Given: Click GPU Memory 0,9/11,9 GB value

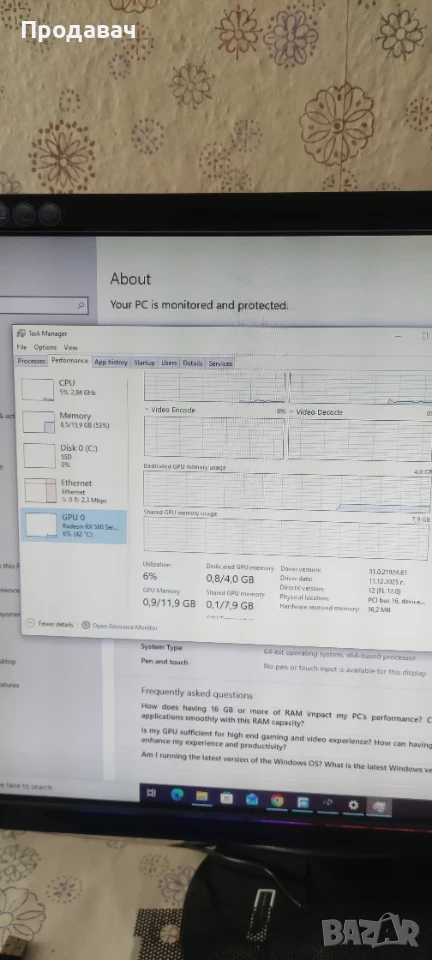Looking at the screenshot, I should pos(169,603).
